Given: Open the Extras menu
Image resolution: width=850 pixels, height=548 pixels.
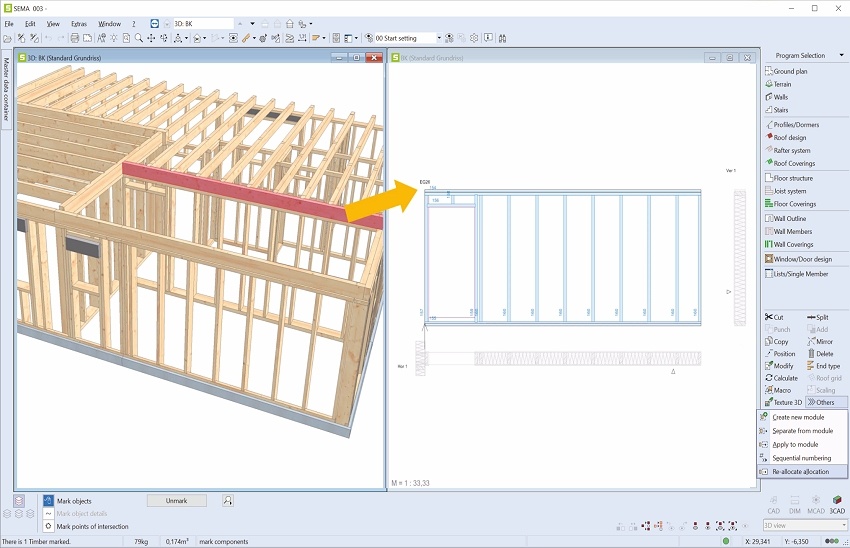Looking at the screenshot, I should (x=79, y=24).
